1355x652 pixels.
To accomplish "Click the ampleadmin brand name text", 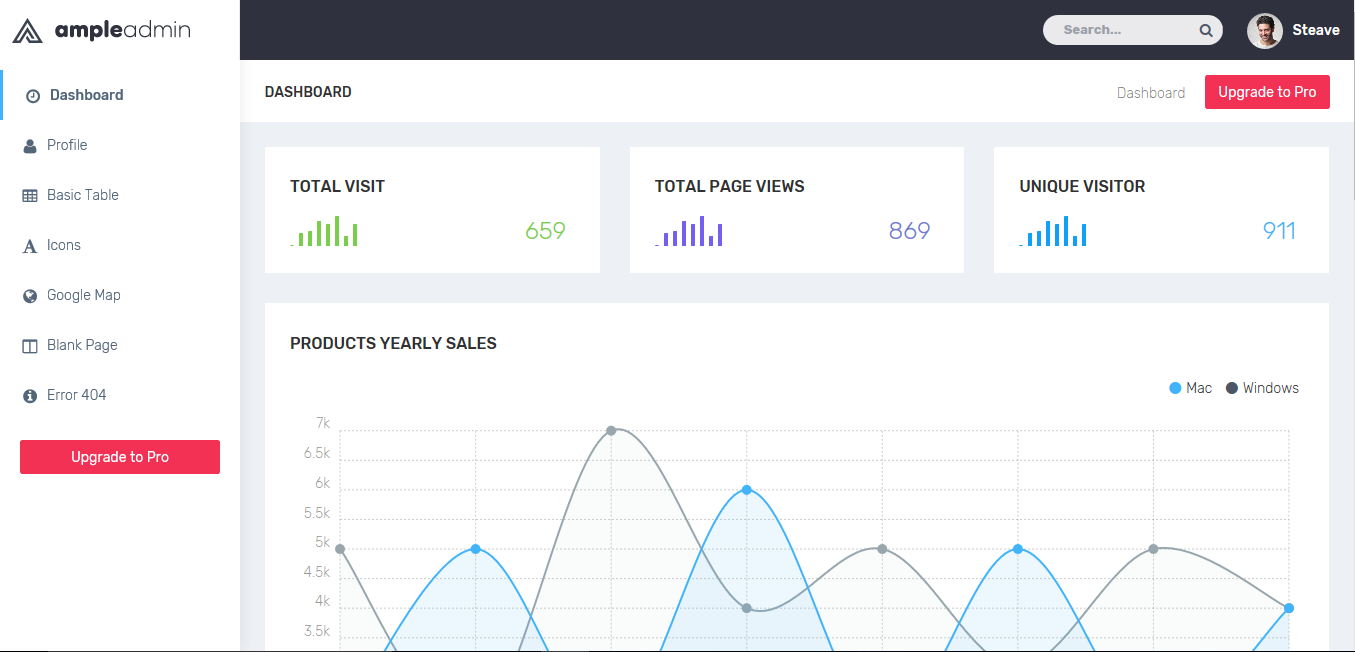I will pos(122,31).
